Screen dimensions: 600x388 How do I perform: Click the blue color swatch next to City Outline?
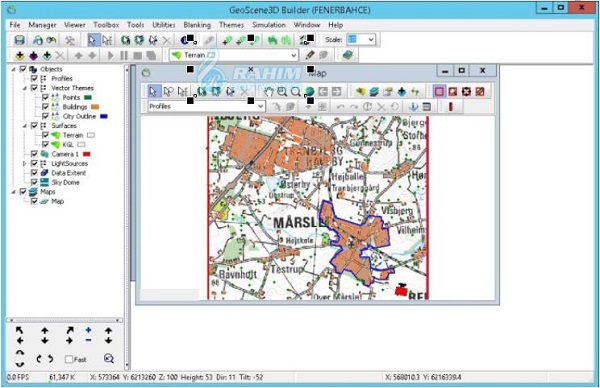click(x=104, y=116)
